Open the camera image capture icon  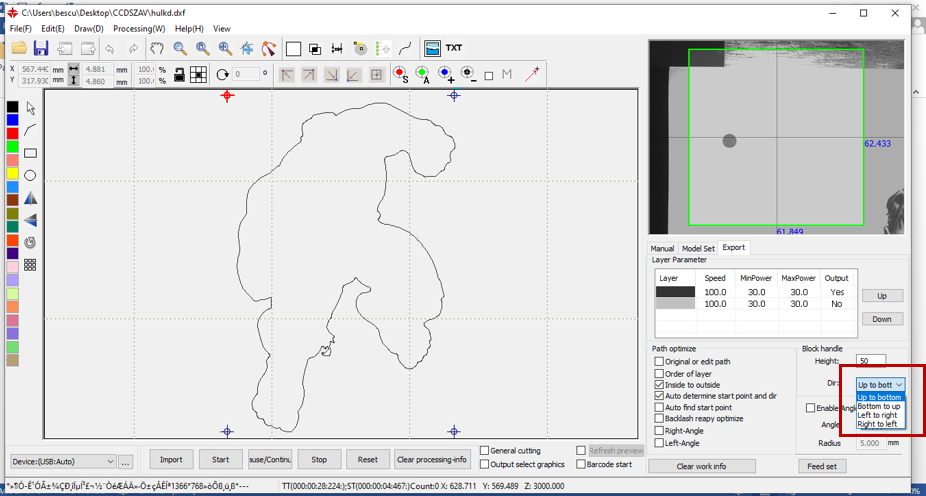pos(433,48)
